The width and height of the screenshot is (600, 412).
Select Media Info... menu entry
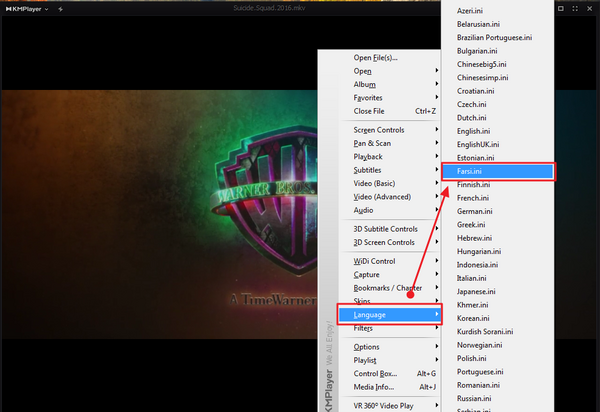pos(390,387)
